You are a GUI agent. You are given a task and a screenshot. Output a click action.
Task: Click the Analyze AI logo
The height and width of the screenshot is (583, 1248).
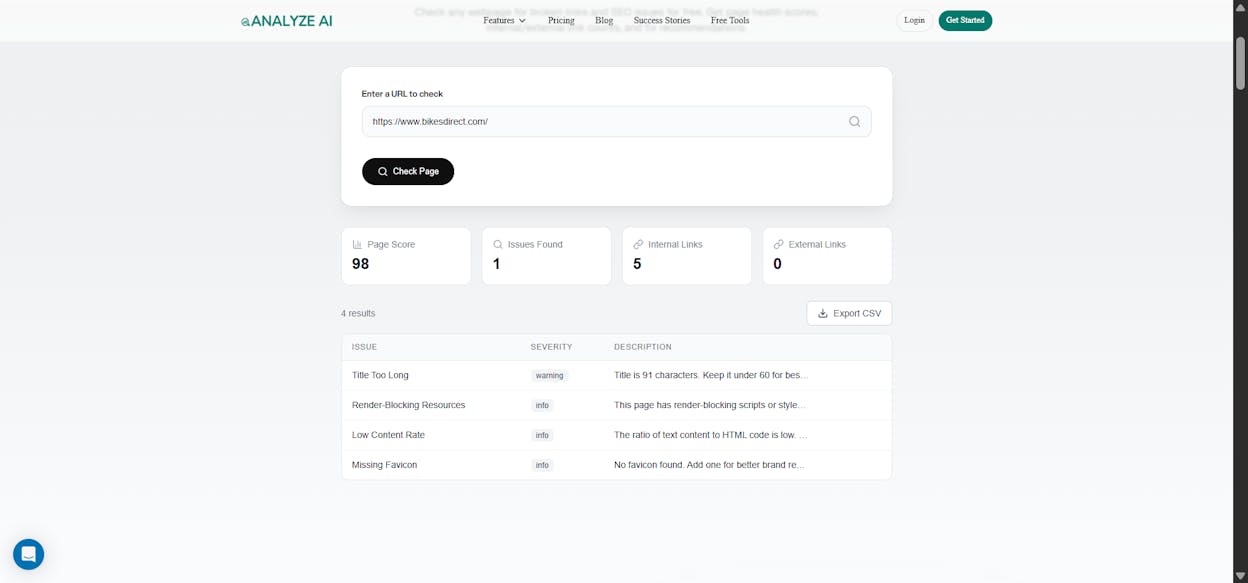click(287, 21)
